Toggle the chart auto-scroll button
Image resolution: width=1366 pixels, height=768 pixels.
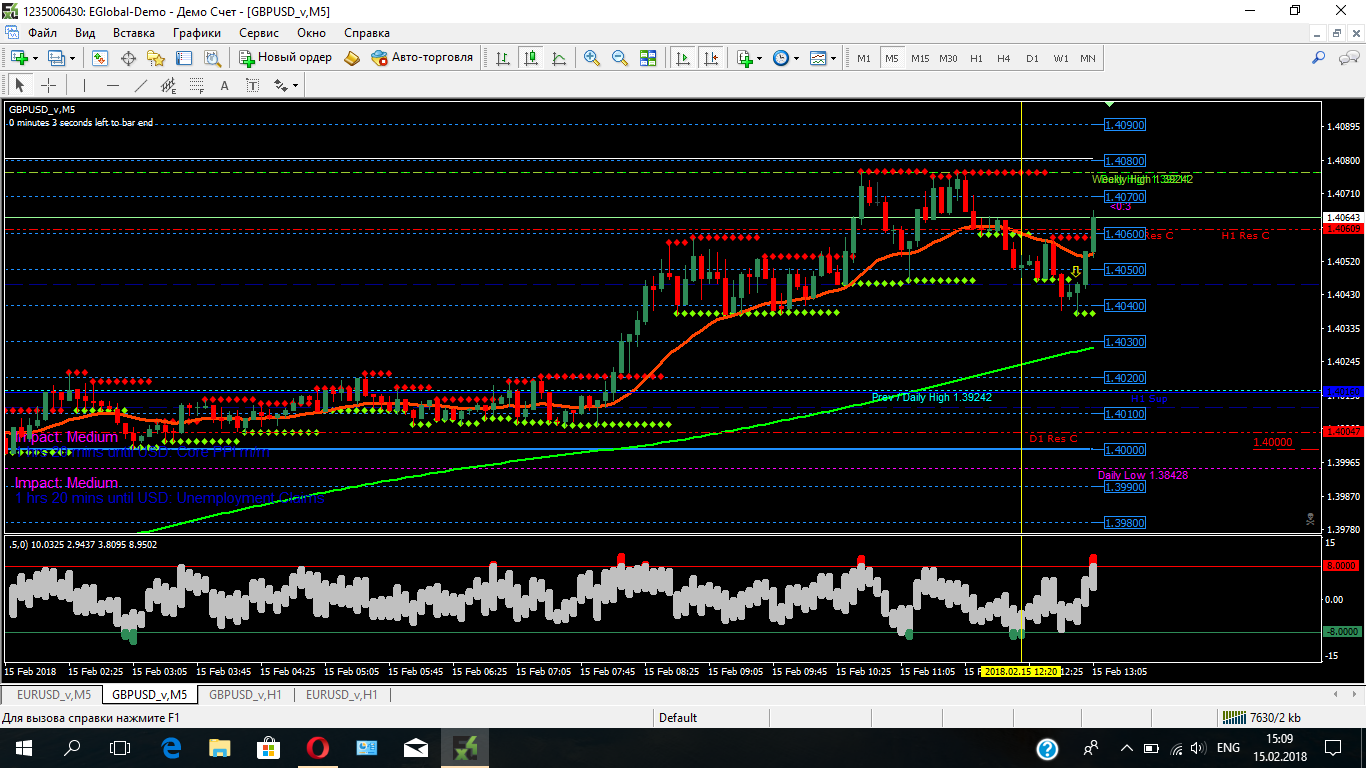[683, 58]
